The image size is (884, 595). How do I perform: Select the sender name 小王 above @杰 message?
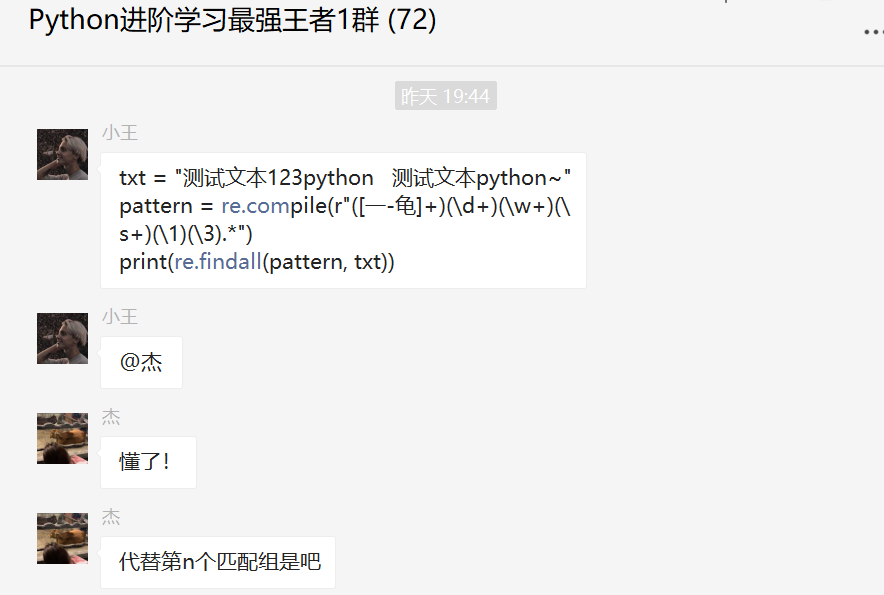coord(120,317)
